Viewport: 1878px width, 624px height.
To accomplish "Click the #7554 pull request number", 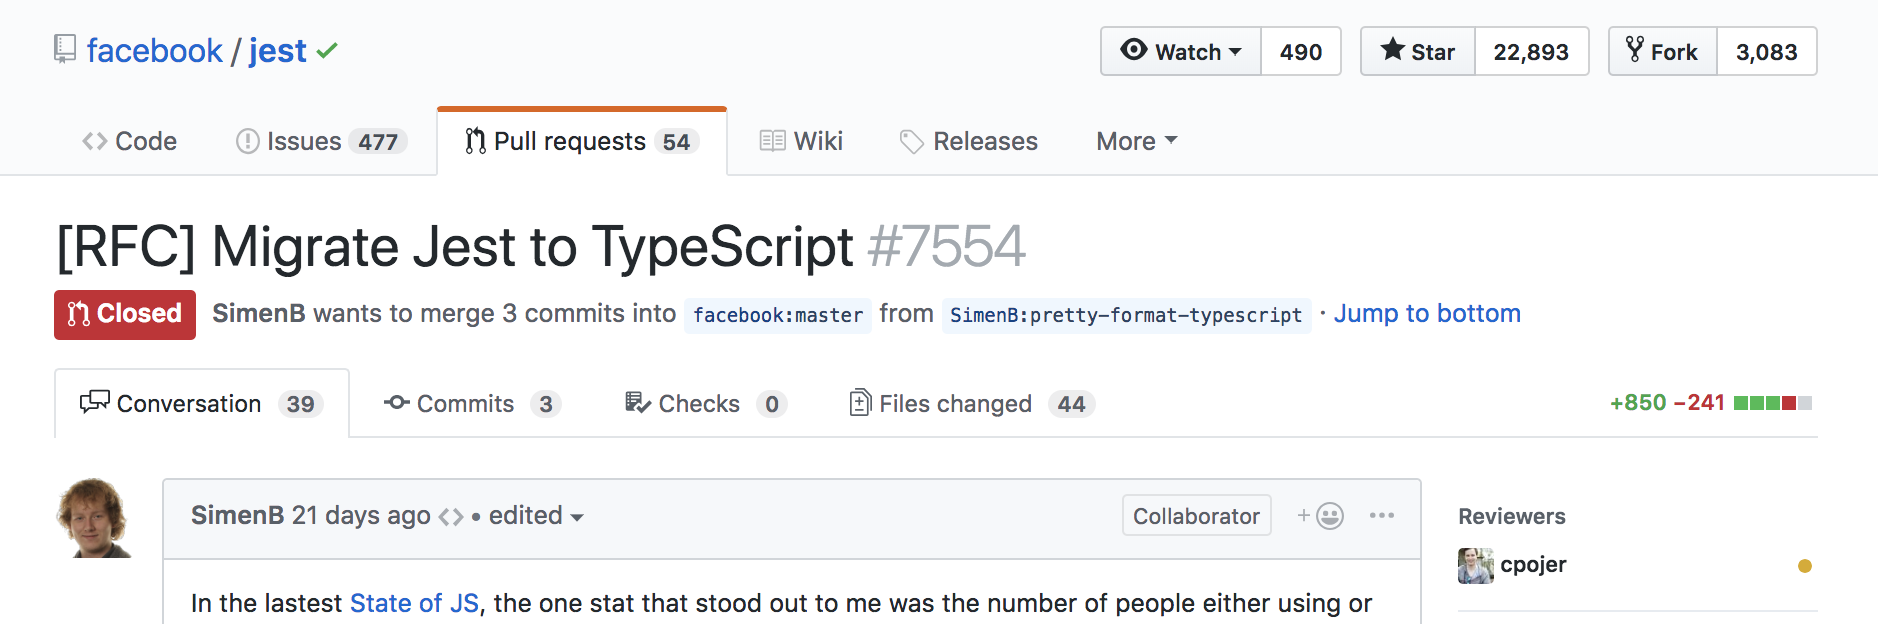I will pyautogui.click(x=946, y=246).
